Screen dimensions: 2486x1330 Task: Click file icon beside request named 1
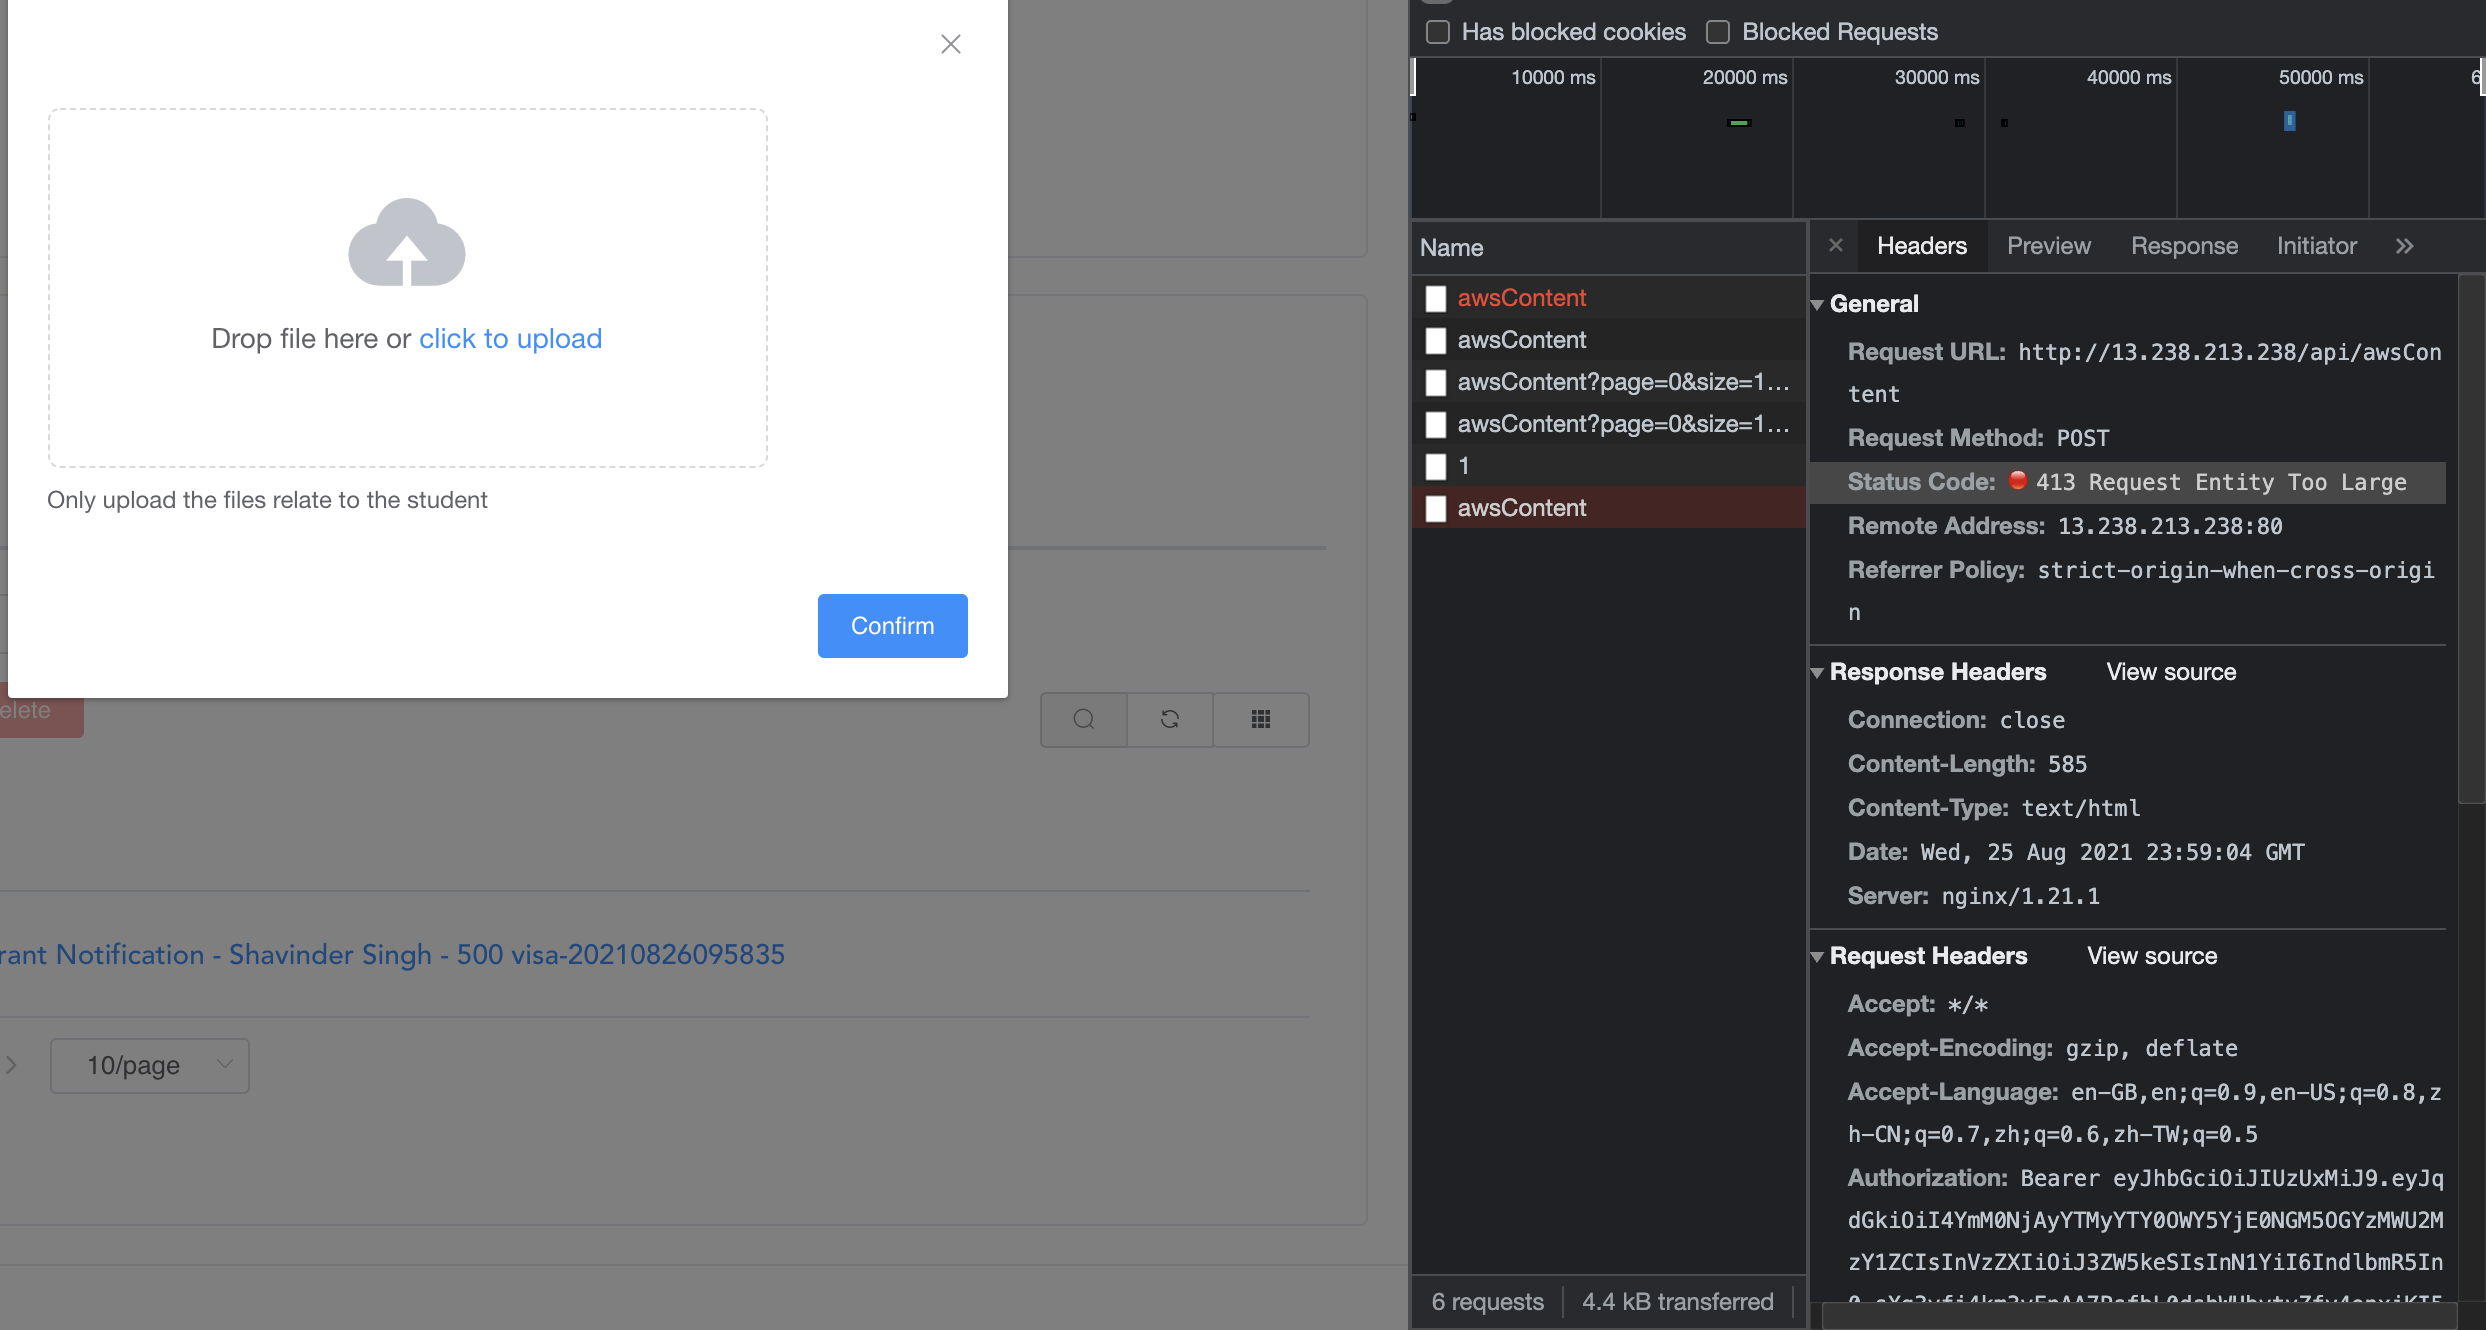(x=1436, y=466)
